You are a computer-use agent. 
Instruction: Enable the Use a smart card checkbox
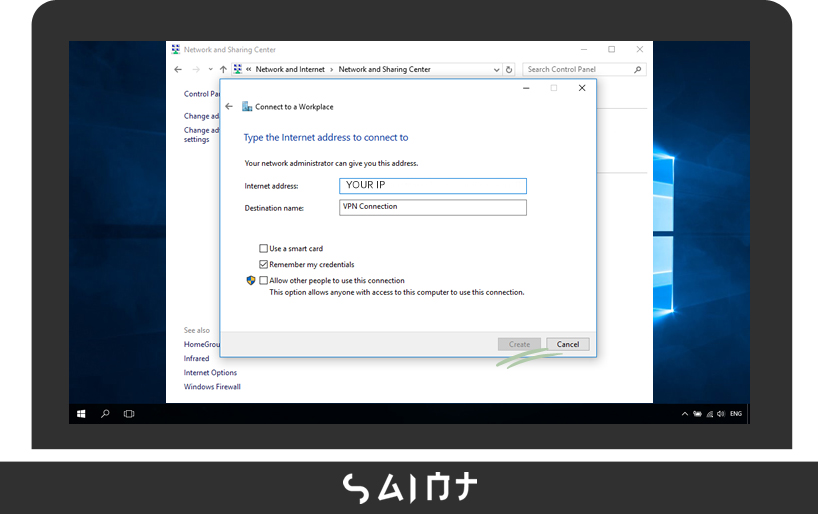[x=264, y=249]
